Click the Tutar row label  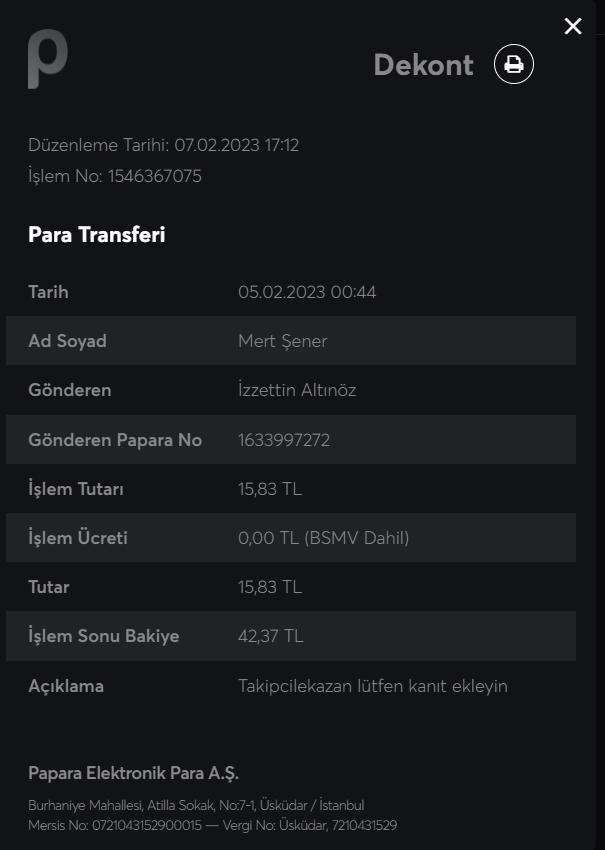pyautogui.click(x=49, y=587)
